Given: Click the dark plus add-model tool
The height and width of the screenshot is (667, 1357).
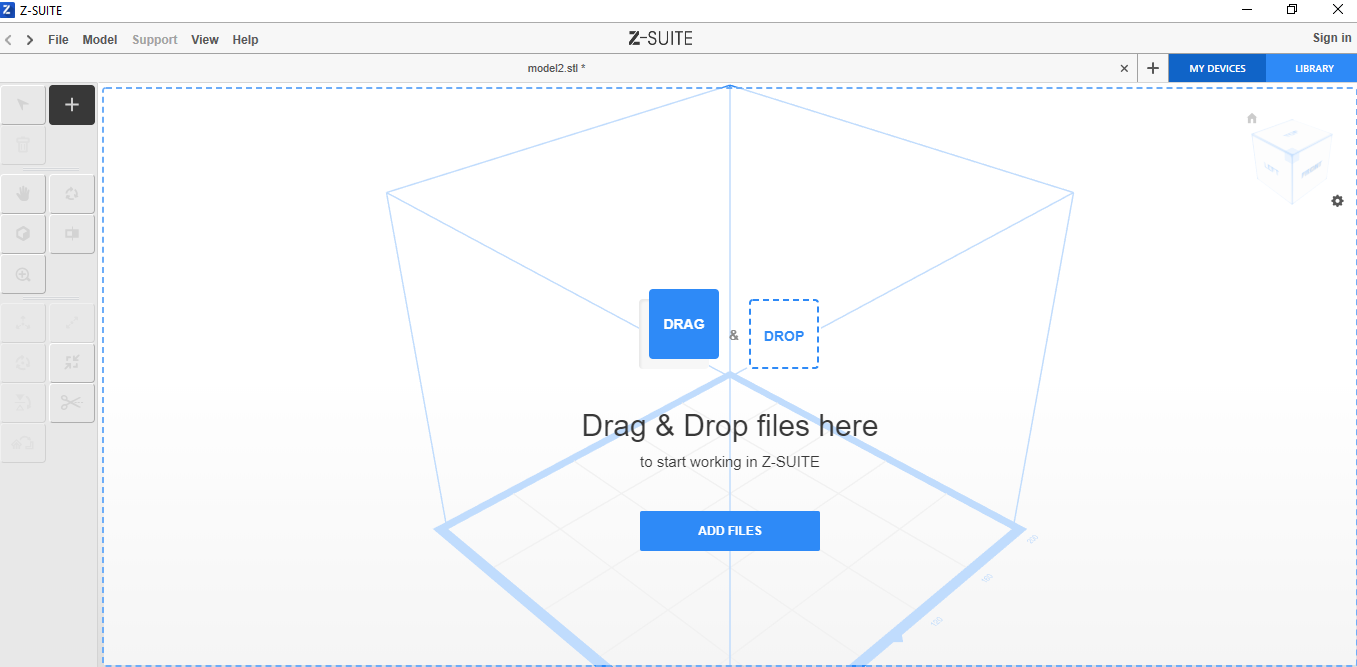Looking at the screenshot, I should pos(72,105).
